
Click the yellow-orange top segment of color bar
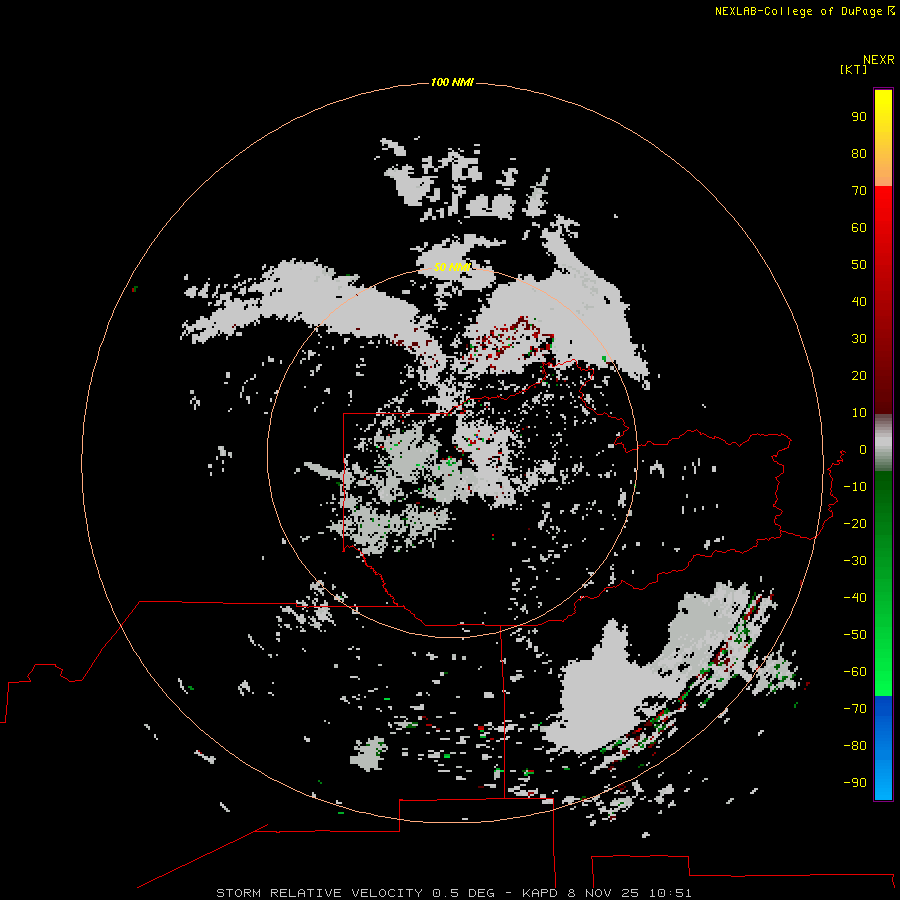pos(883,138)
